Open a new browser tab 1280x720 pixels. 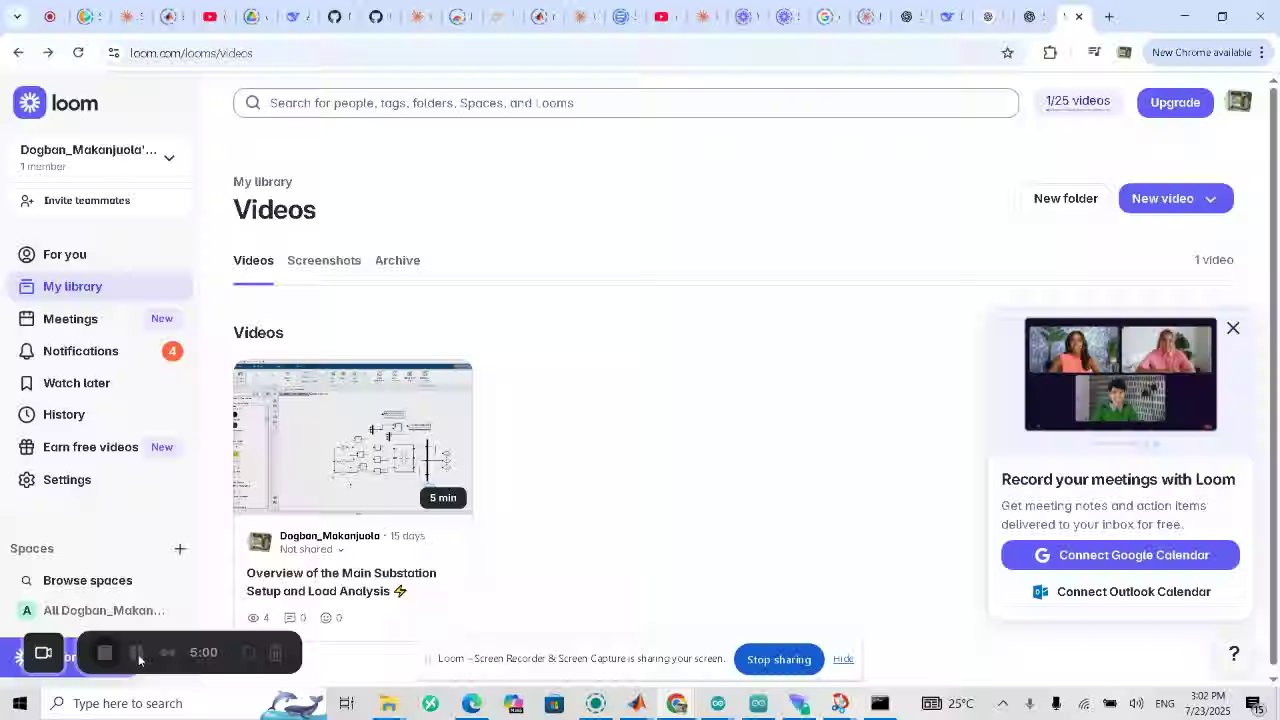(x=1109, y=16)
